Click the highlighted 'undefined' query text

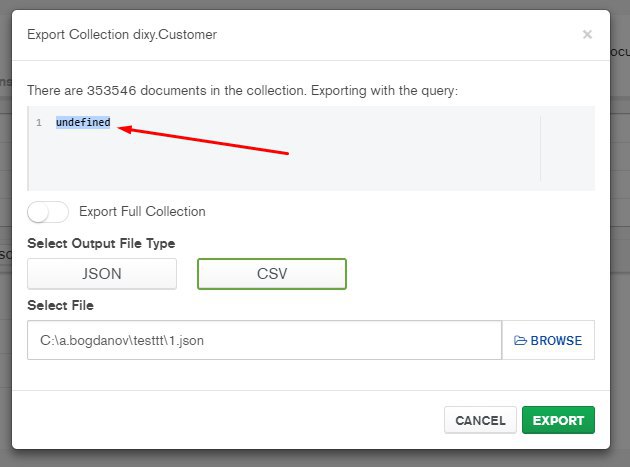(x=83, y=123)
